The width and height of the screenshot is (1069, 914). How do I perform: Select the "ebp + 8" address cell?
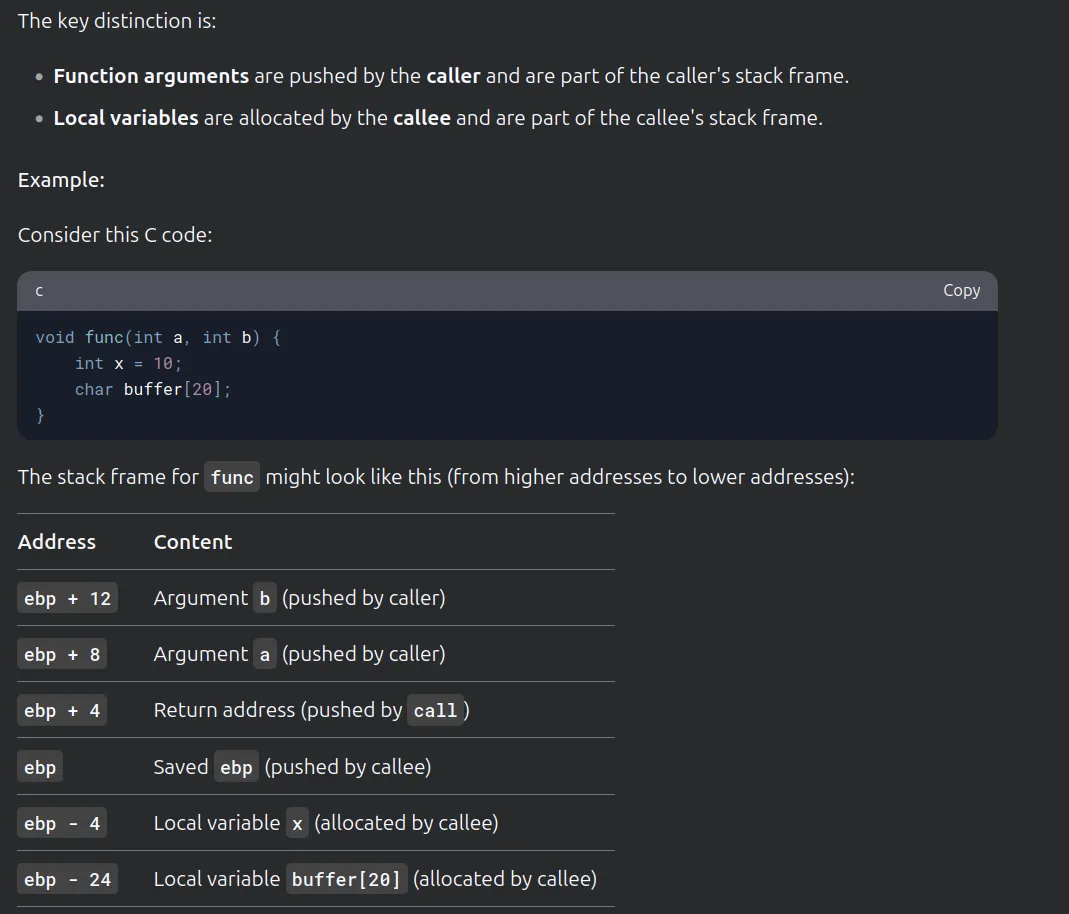(x=62, y=654)
